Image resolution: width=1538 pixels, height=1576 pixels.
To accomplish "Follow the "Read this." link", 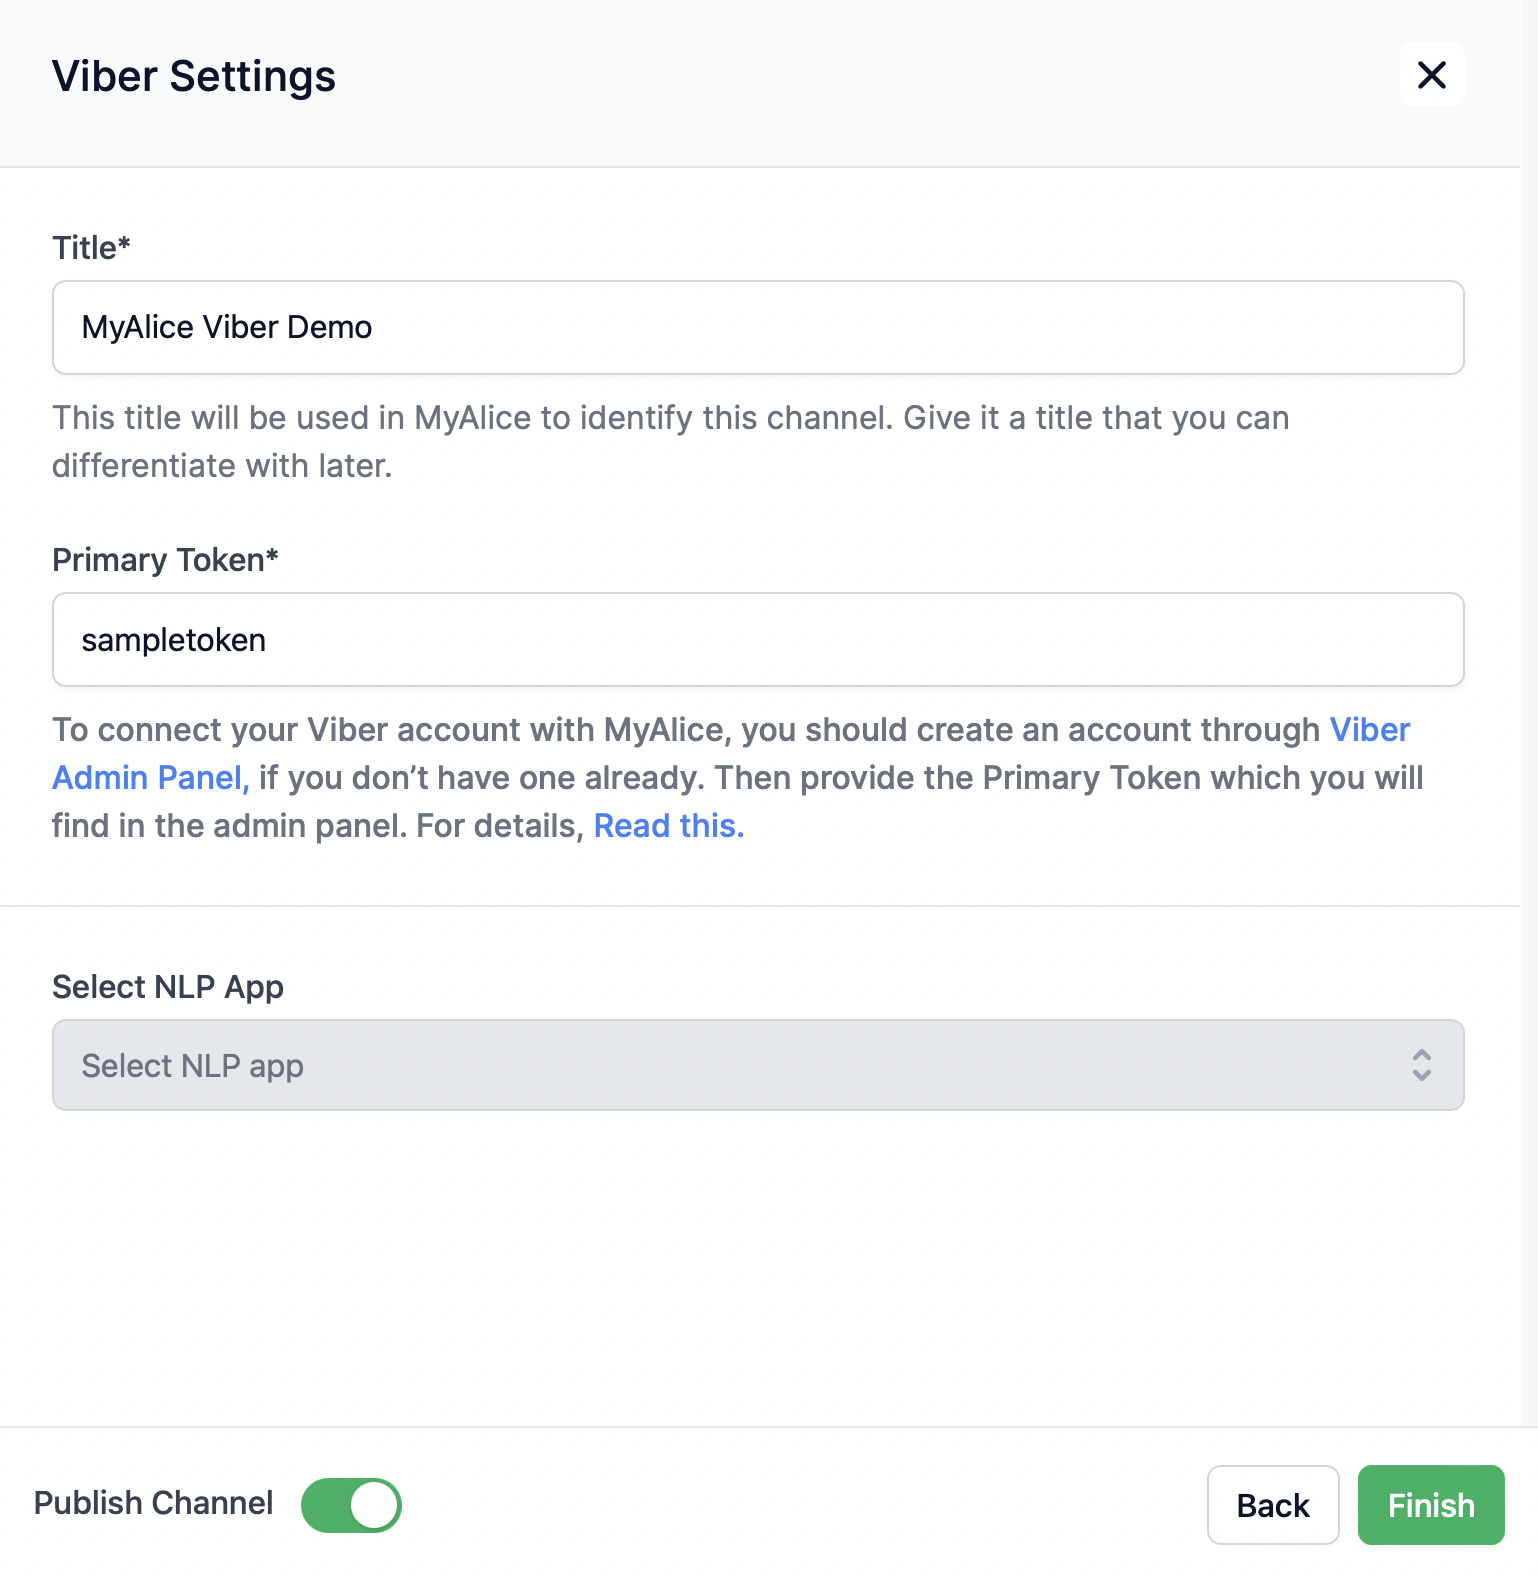I will click(x=668, y=826).
